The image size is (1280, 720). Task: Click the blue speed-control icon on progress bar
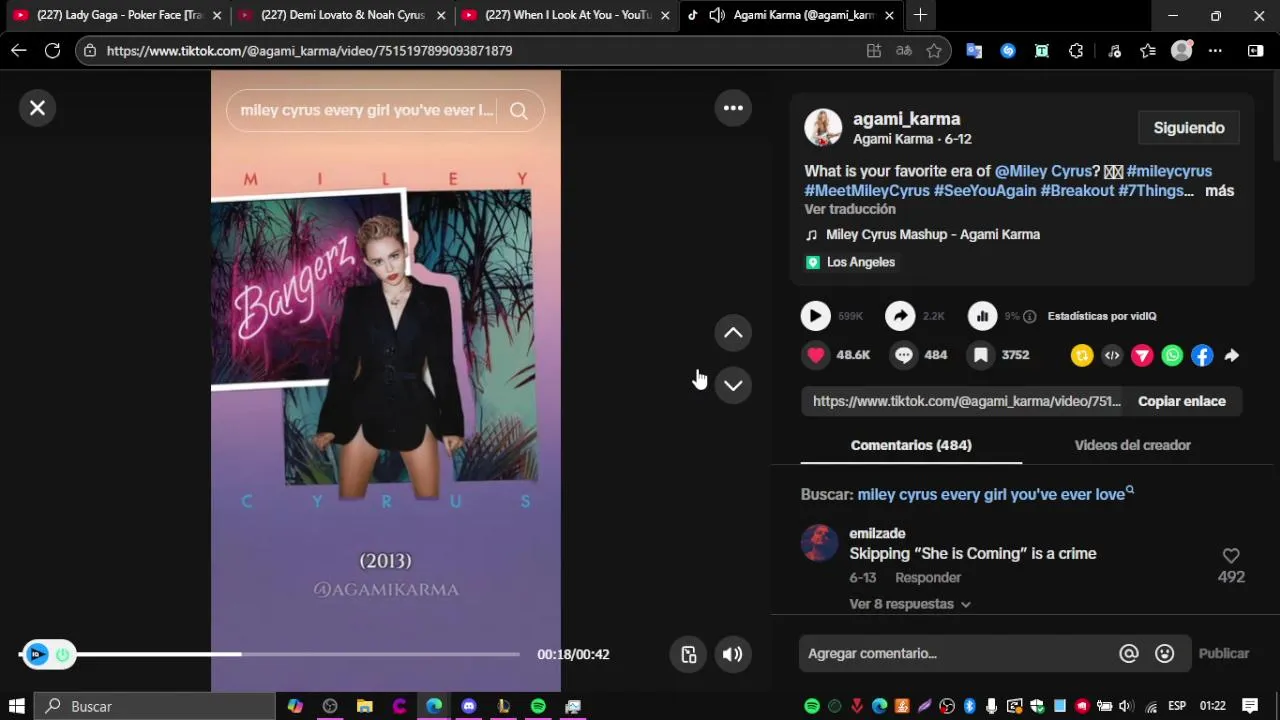click(37, 655)
